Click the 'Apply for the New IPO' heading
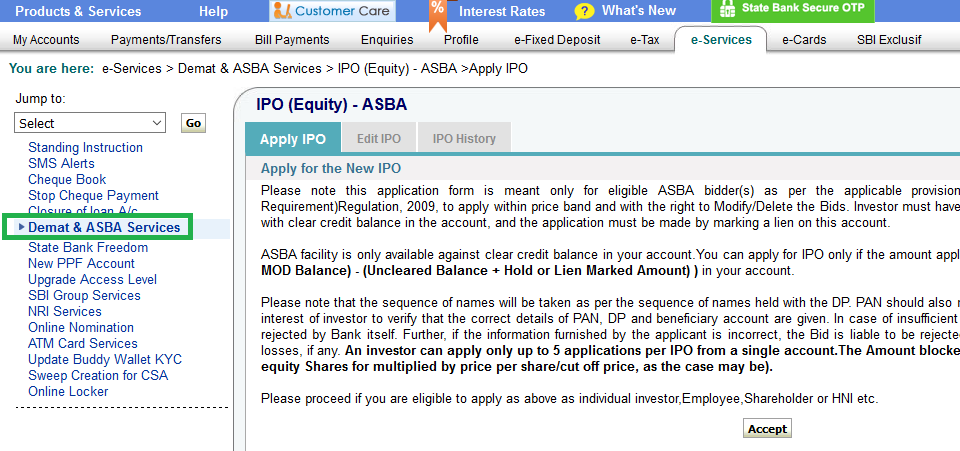Viewport: 960px width, 451px height. coord(331,168)
